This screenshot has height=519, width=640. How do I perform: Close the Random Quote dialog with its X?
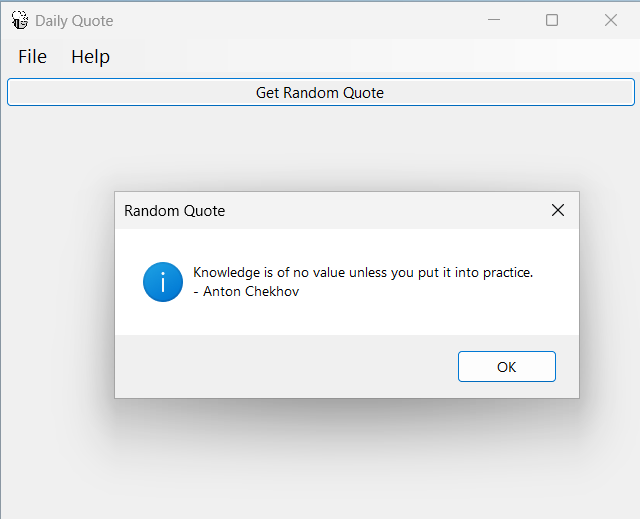point(558,211)
